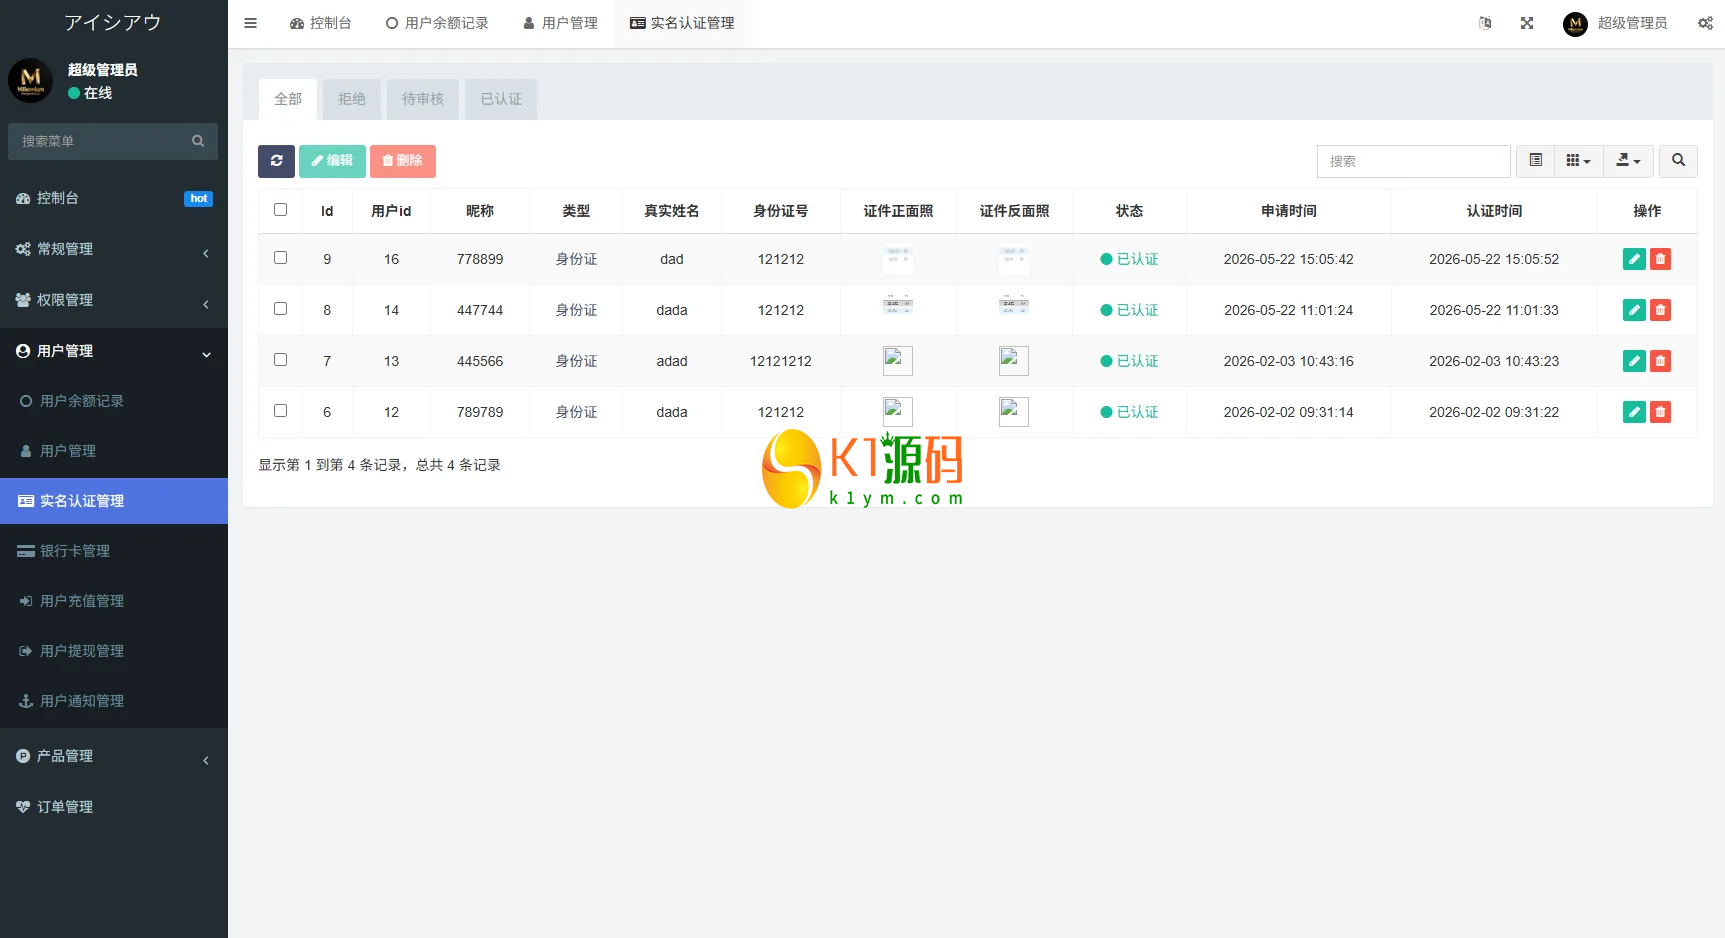Expand the 产品管理 sidebar menu
The width and height of the screenshot is (1725, 938).
tap(114, 756)
